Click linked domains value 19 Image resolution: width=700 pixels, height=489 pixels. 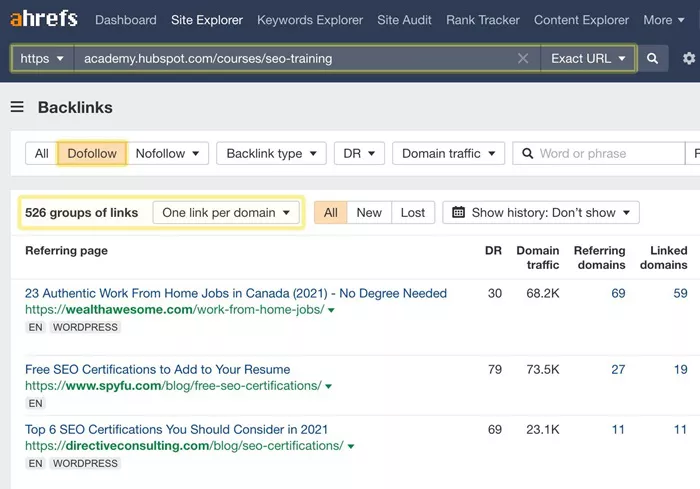point(680,369)
